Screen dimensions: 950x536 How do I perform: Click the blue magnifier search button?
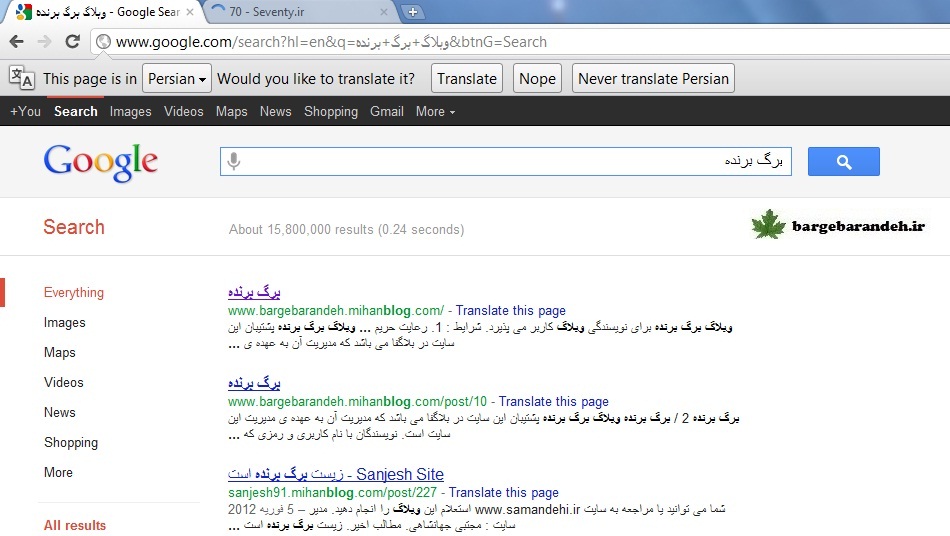tap(843, 162)
